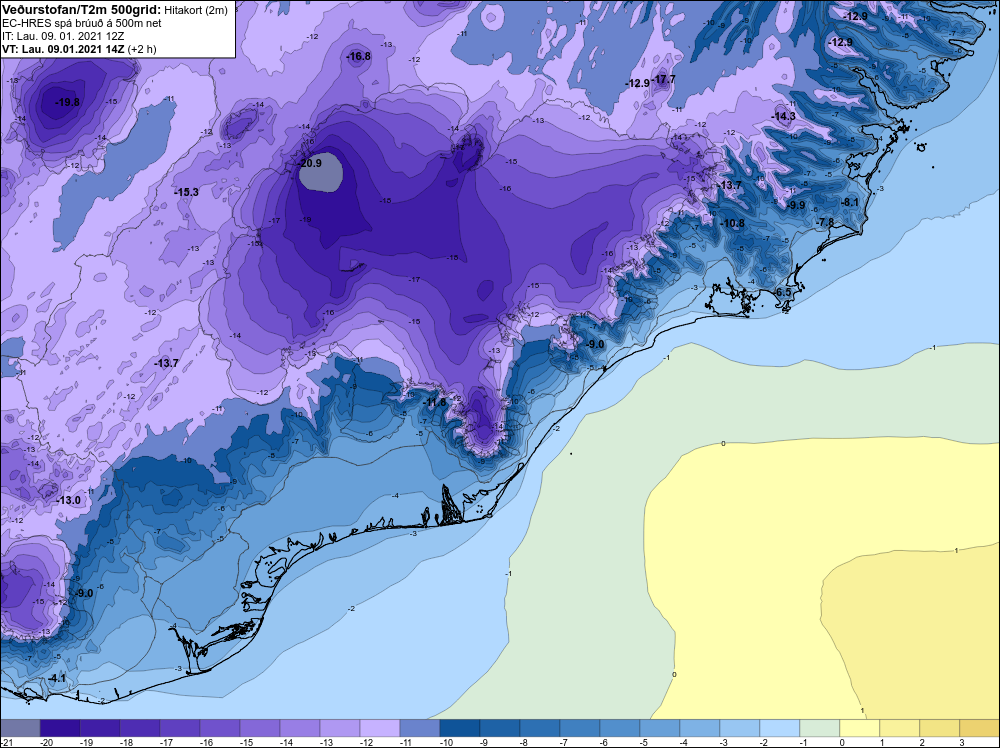The height and width of the screenshot is (748, 1000).
Task: Select the VT: Lau. 09.01.2021 14Z line
Action: (79, 49)
